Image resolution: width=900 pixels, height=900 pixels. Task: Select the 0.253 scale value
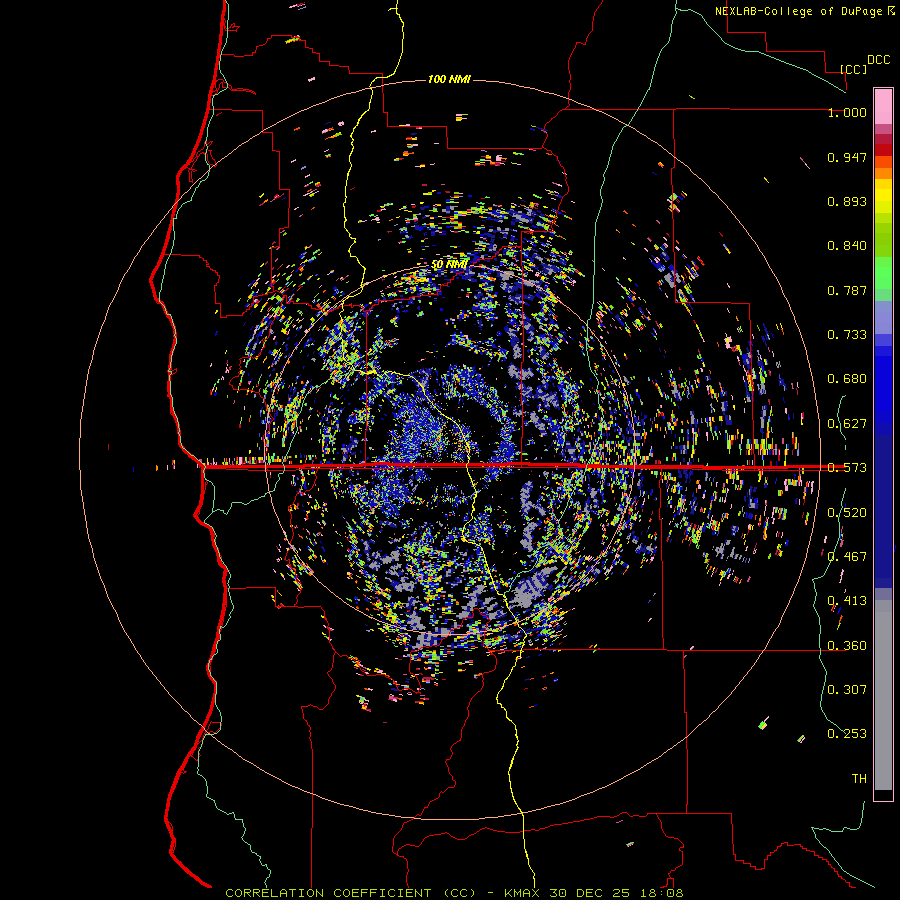point(847,734)
